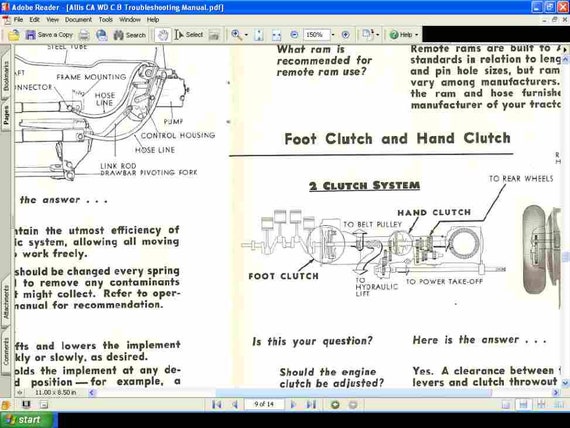Go to the first page
570x428 pixels.
click(217, 404)
